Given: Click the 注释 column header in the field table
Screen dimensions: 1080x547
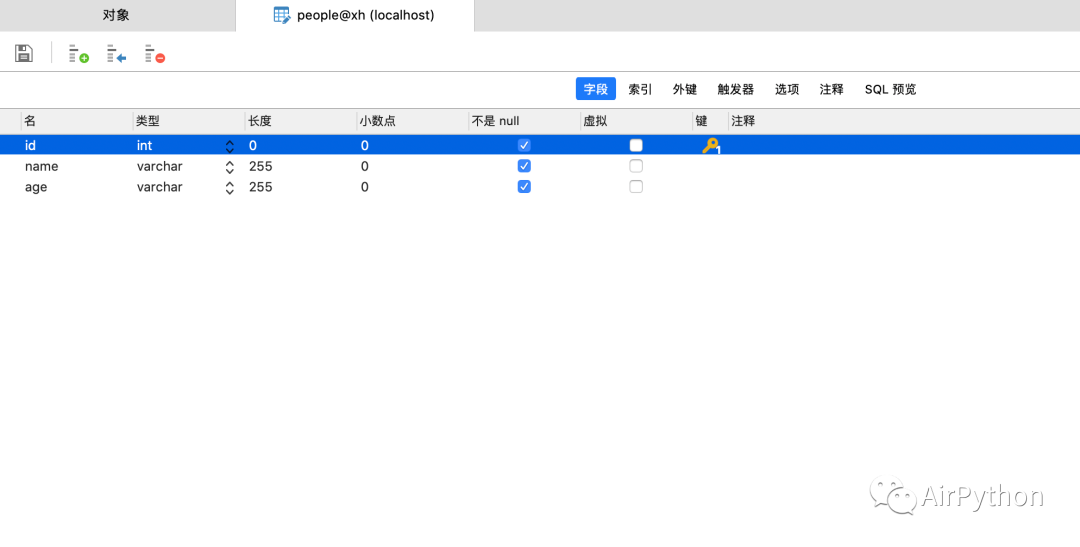Looking at the screenshot, I should pyautogui.click(x=904, y=121).
